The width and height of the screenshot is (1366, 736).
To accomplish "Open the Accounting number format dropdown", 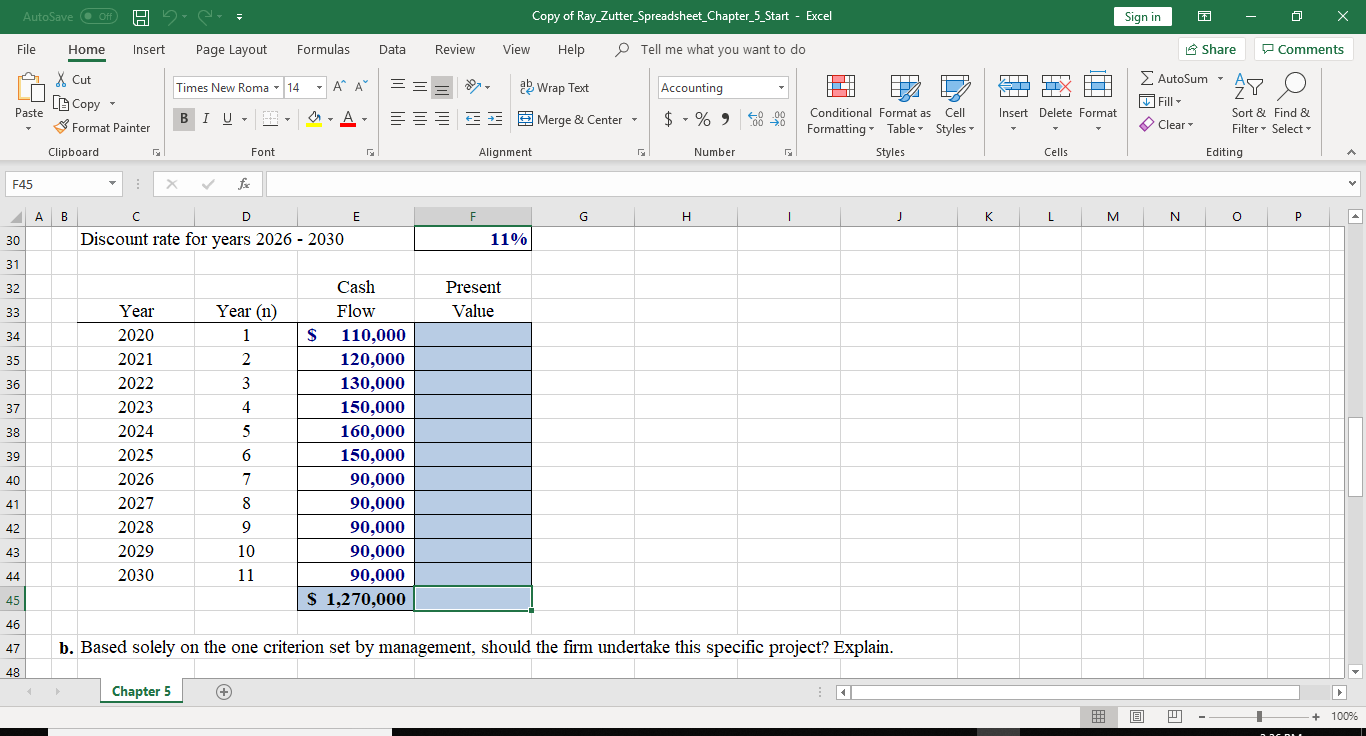I will coord(780,87).
